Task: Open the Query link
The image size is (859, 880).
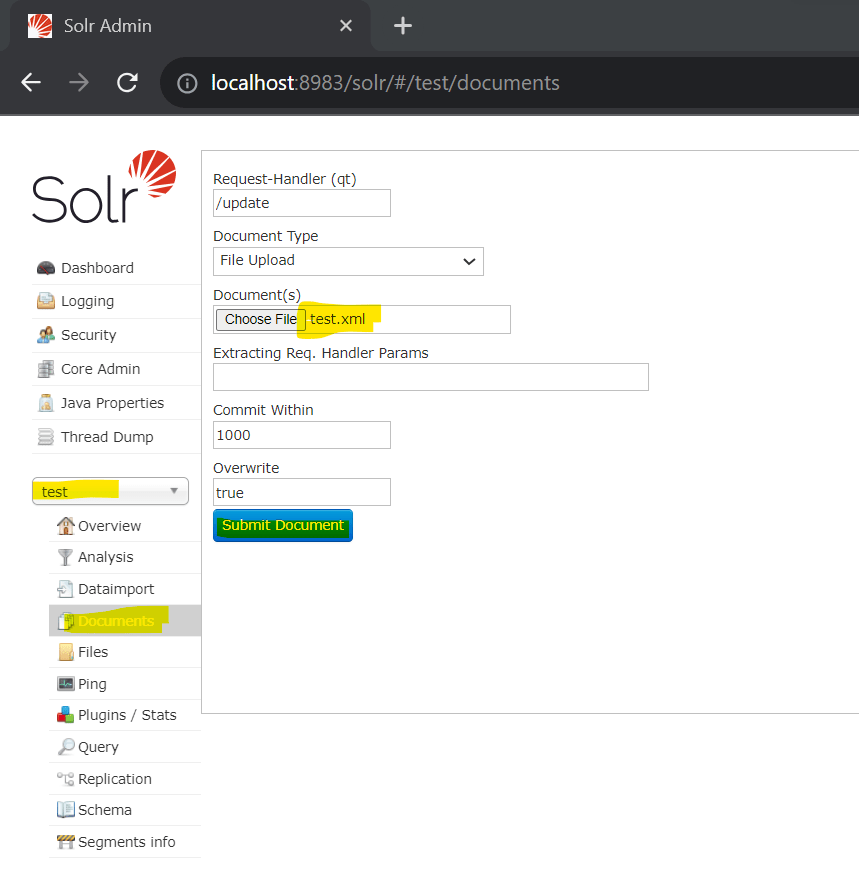Action: click(x=98, y=747)
